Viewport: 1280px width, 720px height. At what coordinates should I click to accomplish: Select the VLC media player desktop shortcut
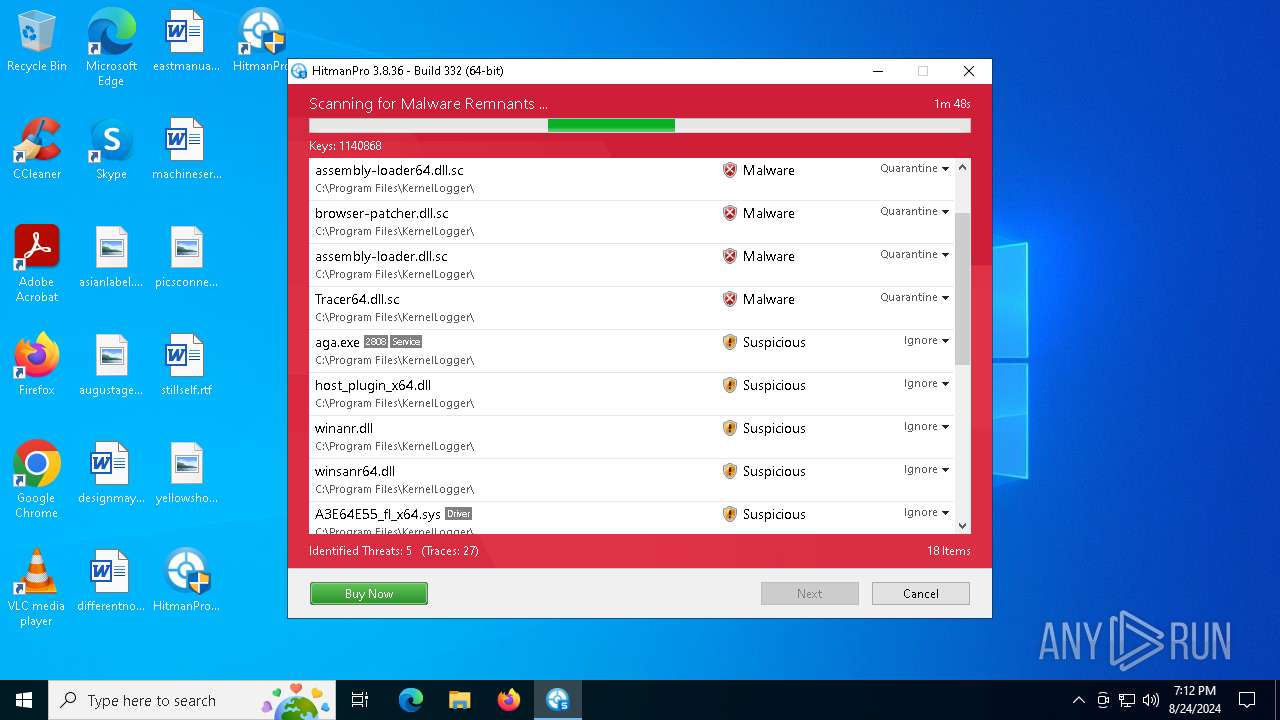point(37,587)
